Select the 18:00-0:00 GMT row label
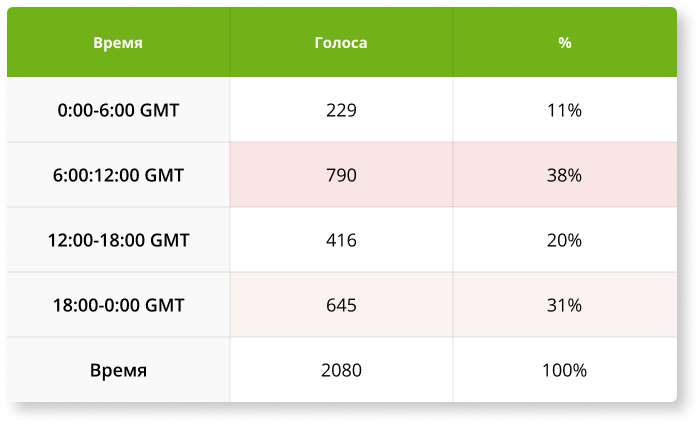The image size is (700, 425). [x=118, y=305]
